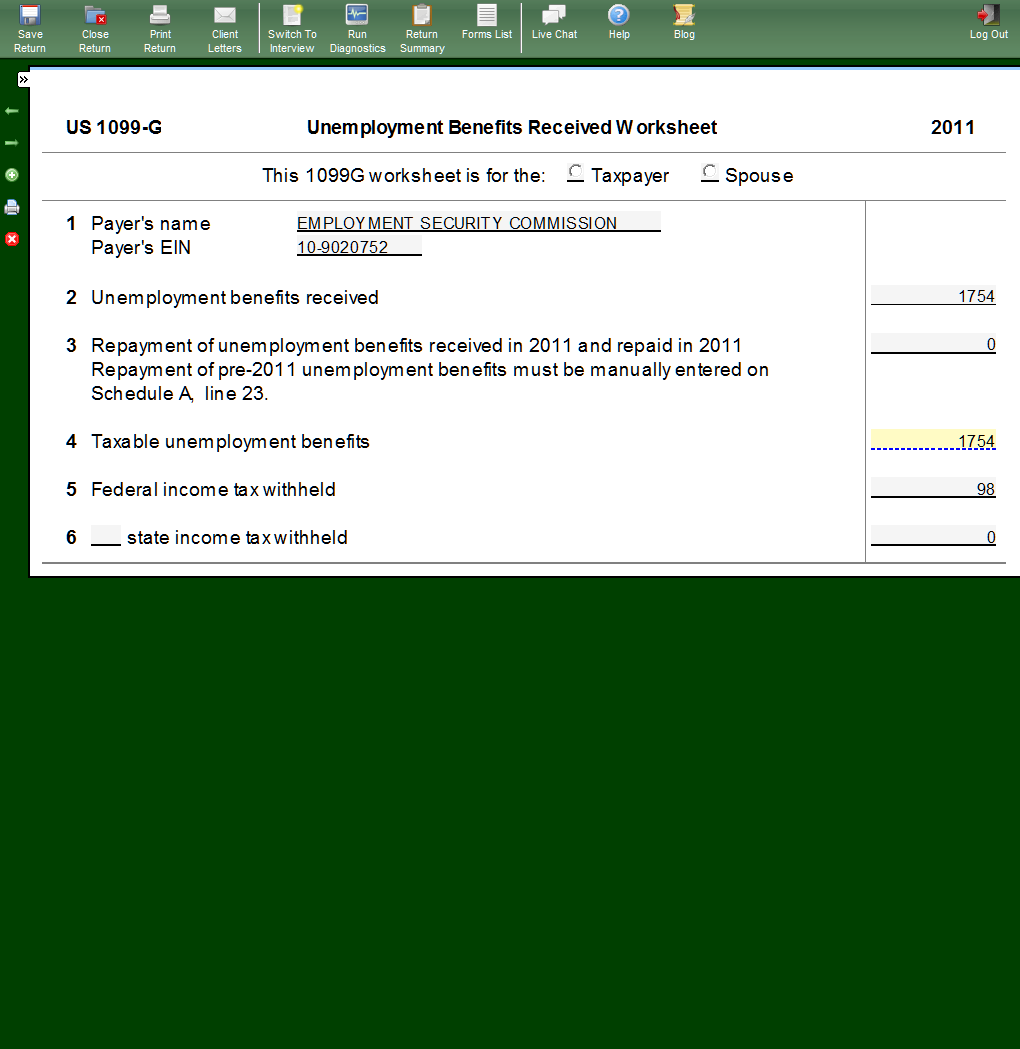Screen dimensions: 1020x1049
Task: Select the Spouse radio button
Action: click(x=710, y=173)
